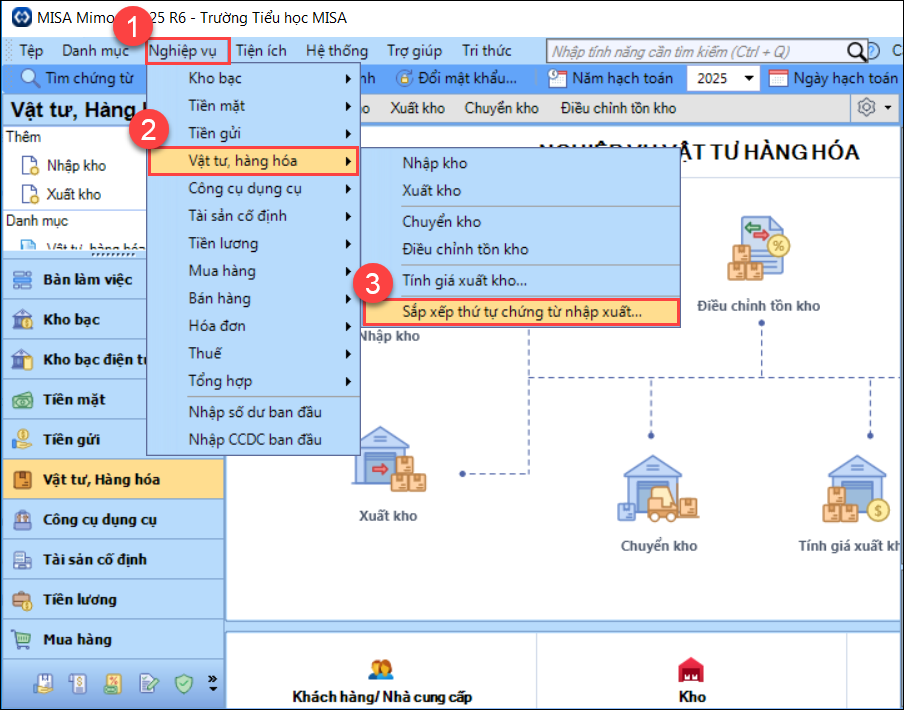Choose Tính giá xuất kho... from the submenu
Image resolution: width=904 pixels, height=710 pixels.
pyautogui.click(x=521, y=281)
